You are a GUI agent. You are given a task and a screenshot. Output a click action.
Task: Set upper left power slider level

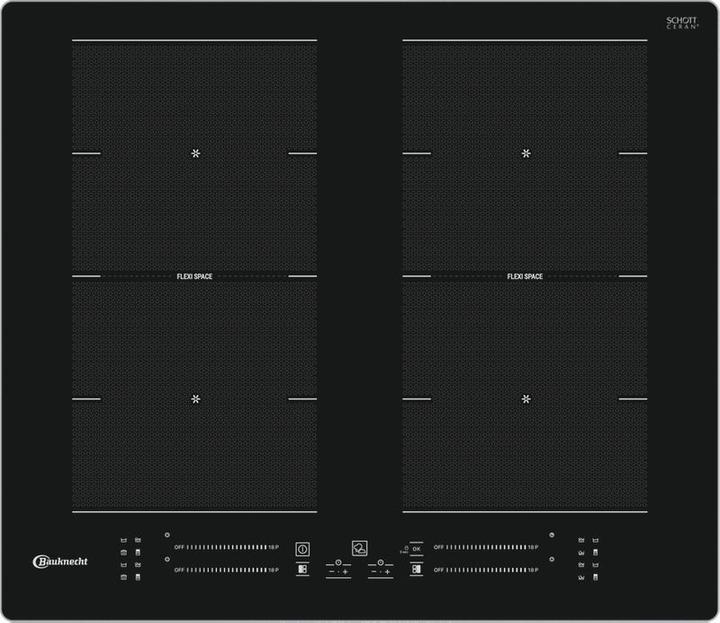click(226, 547)
